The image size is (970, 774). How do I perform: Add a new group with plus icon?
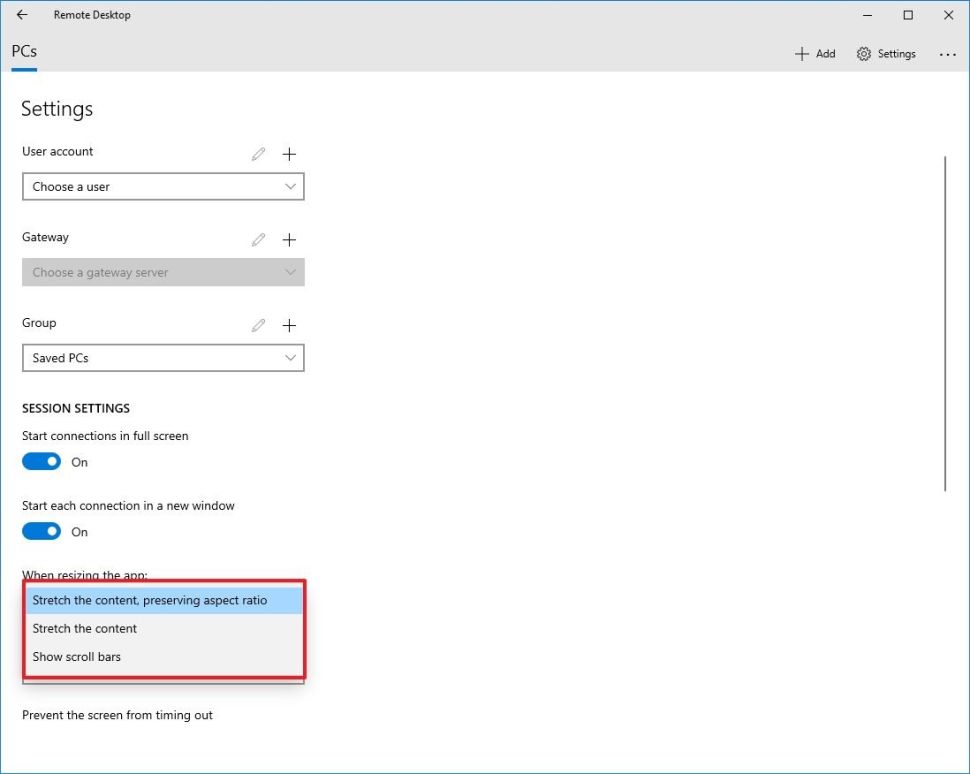pyautogui.click(x=289, y=325)
